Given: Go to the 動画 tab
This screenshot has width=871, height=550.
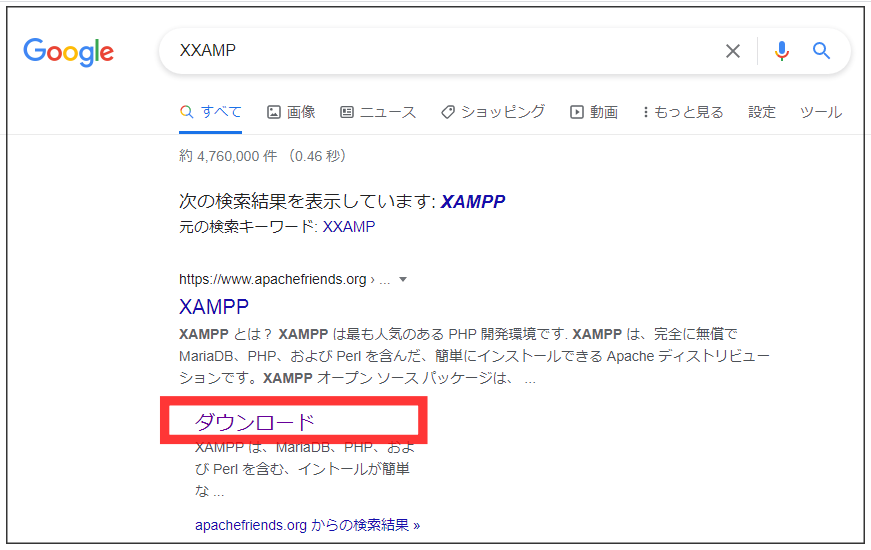Looking at the screenshot, I should pyautogui.click(x=594, y=112).
